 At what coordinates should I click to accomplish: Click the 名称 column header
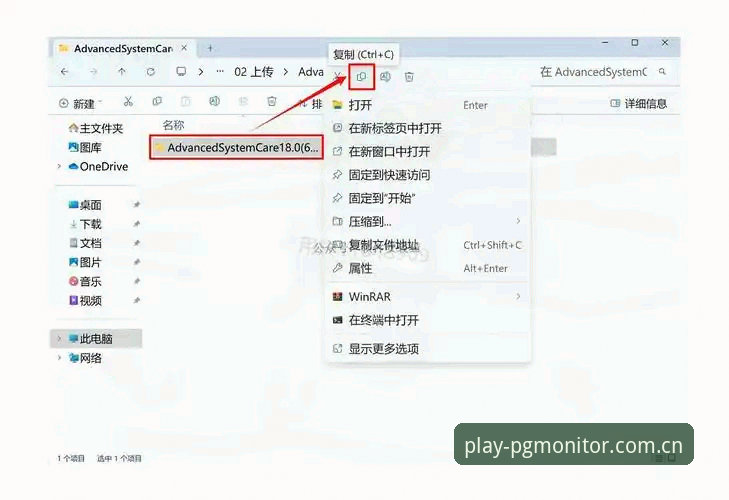173,125
